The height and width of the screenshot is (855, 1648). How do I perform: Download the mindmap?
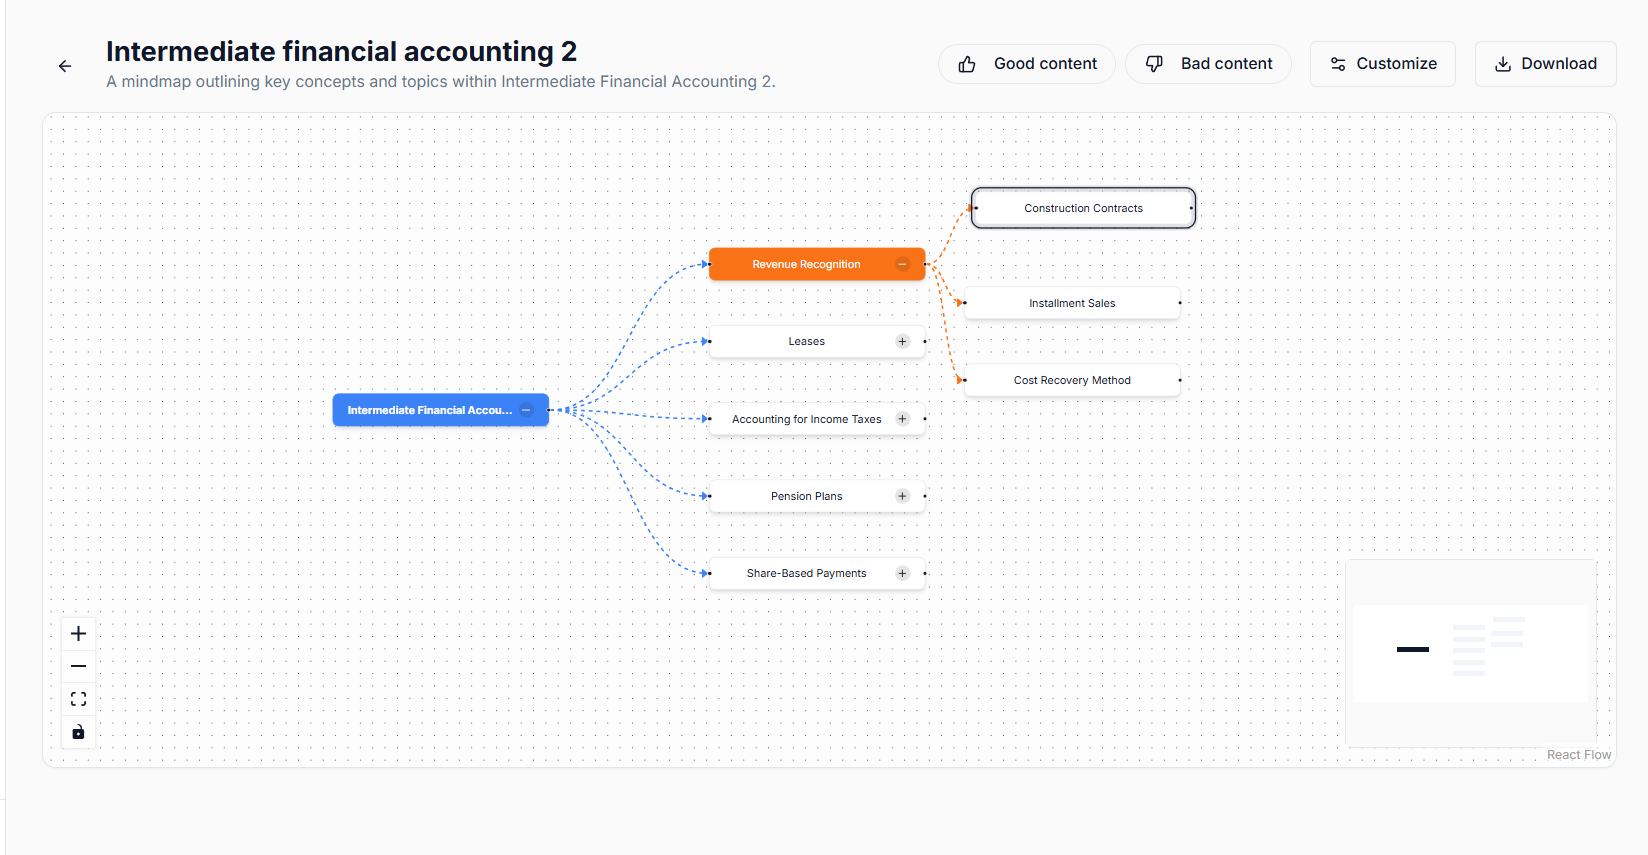pyautogui.click(x=1545, y=64)
